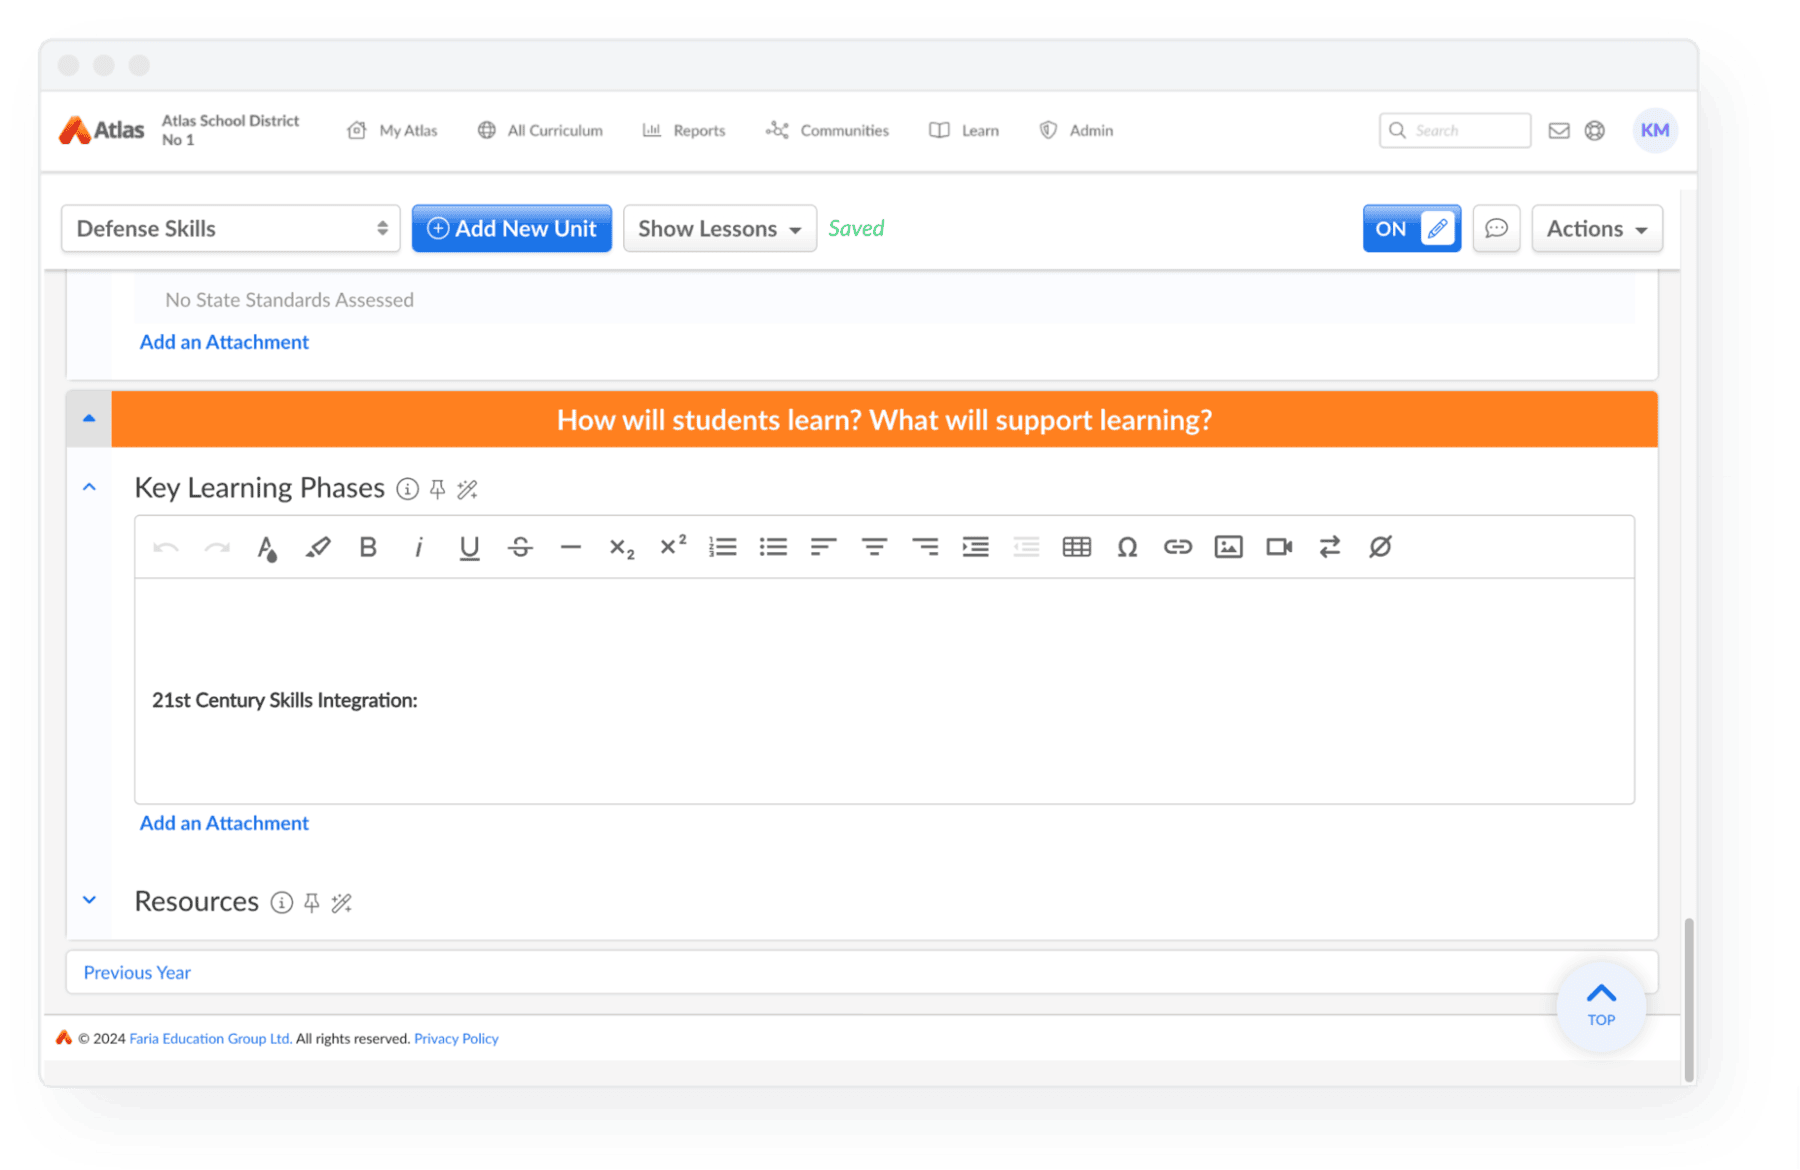
Task: Open the Show Lessons dropdown
Action: 719,229
